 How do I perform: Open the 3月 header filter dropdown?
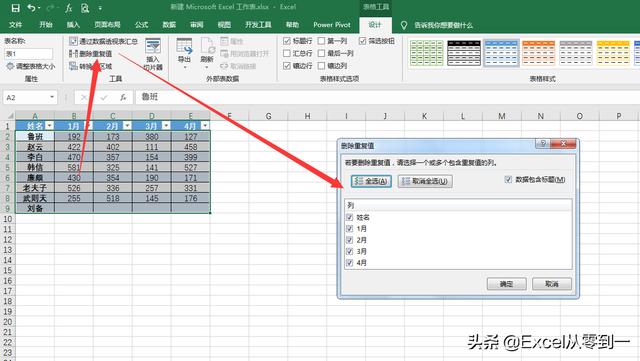click(x=166, y=125)
